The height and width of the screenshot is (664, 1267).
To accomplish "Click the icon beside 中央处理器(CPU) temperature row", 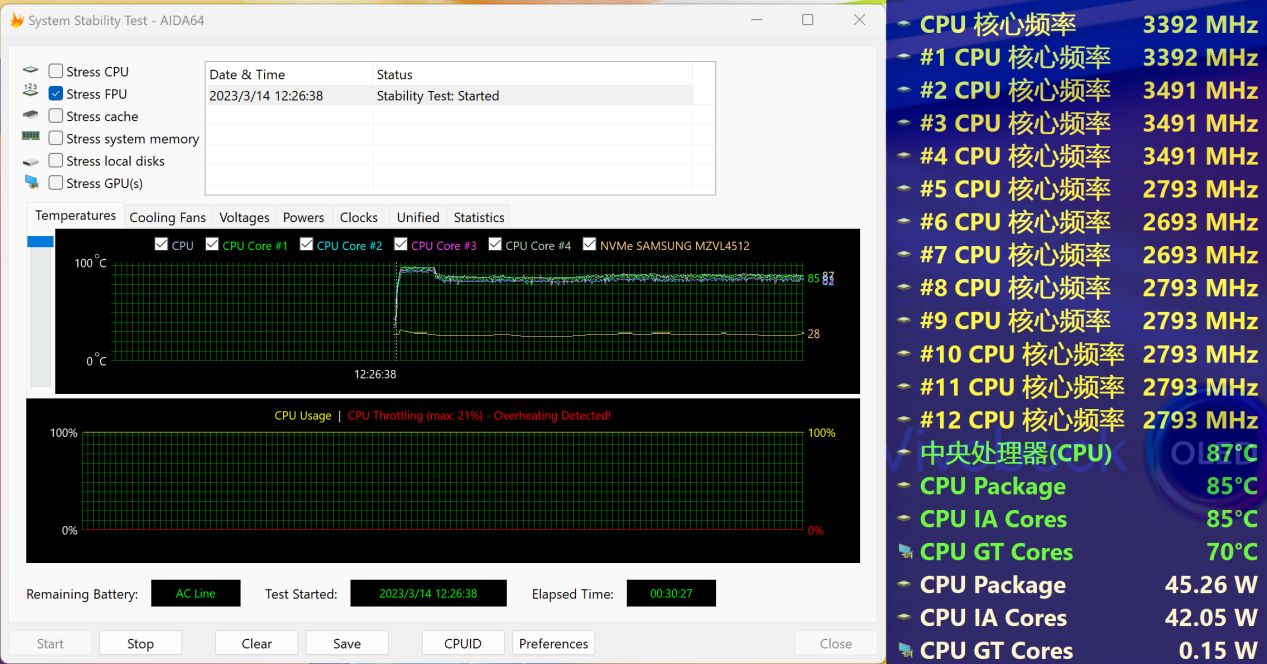I will coord(904,454).
